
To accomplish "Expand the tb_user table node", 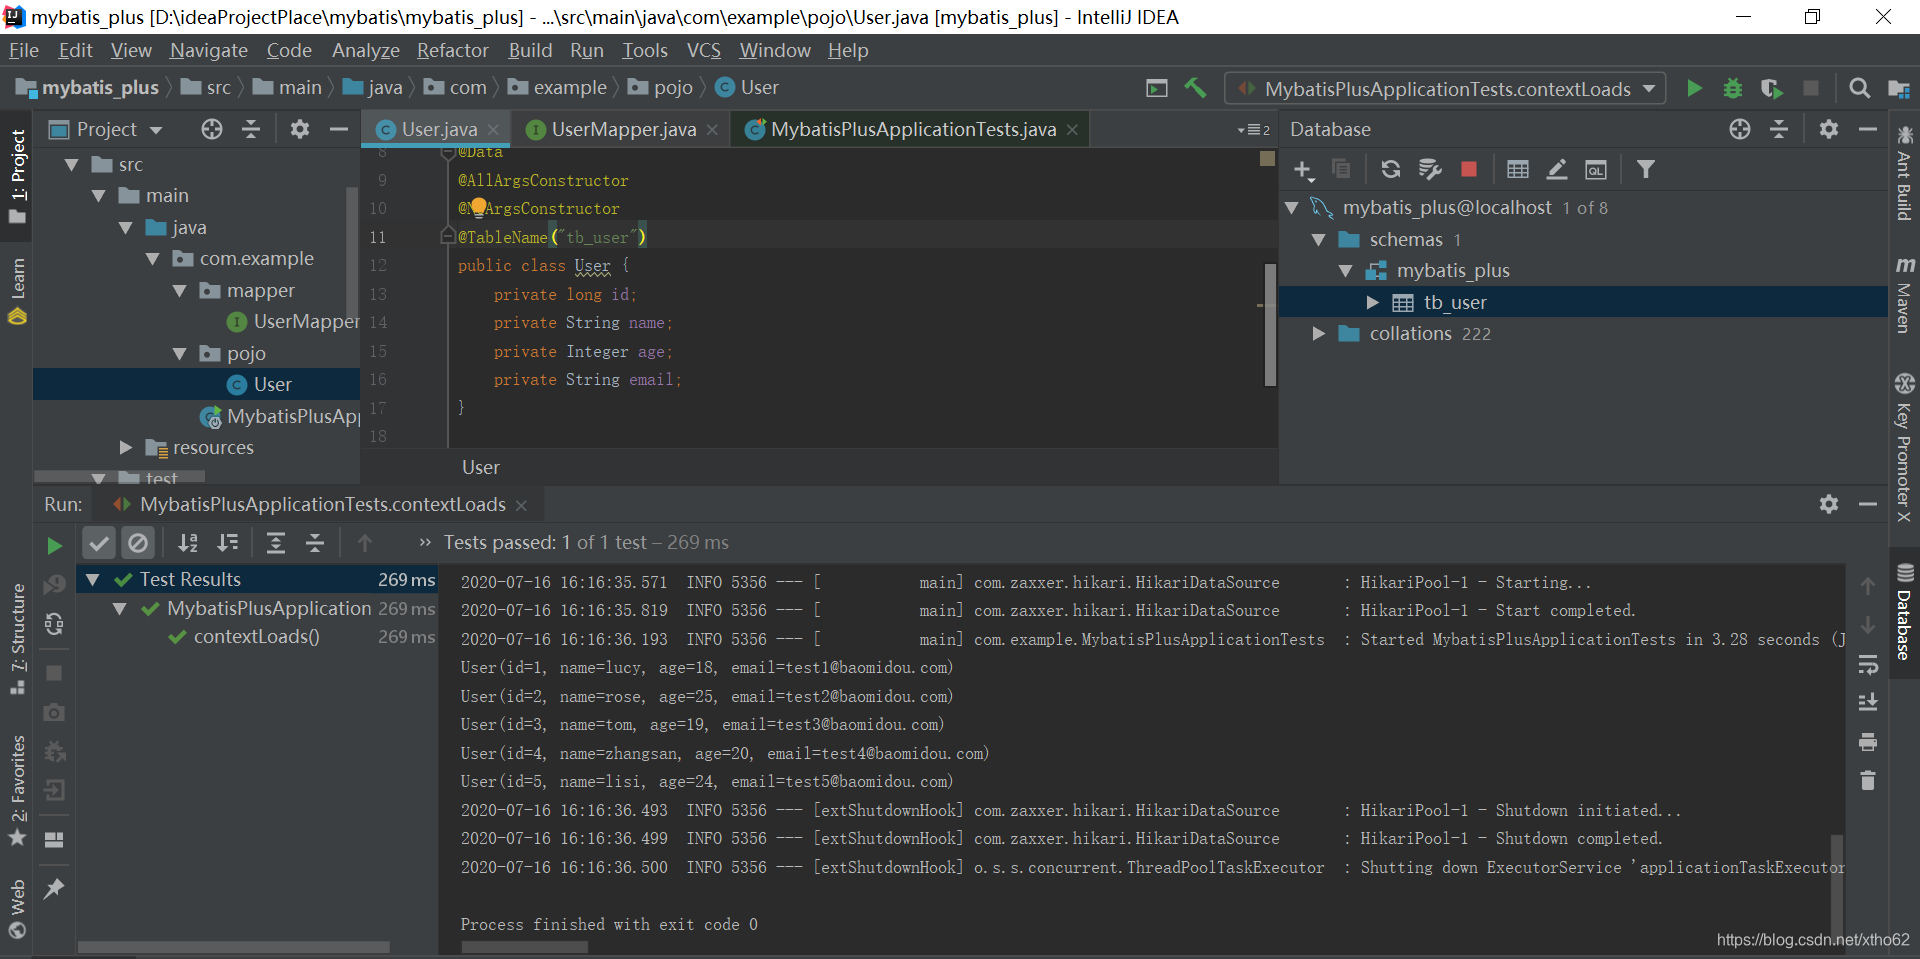I will (1372, 302).
